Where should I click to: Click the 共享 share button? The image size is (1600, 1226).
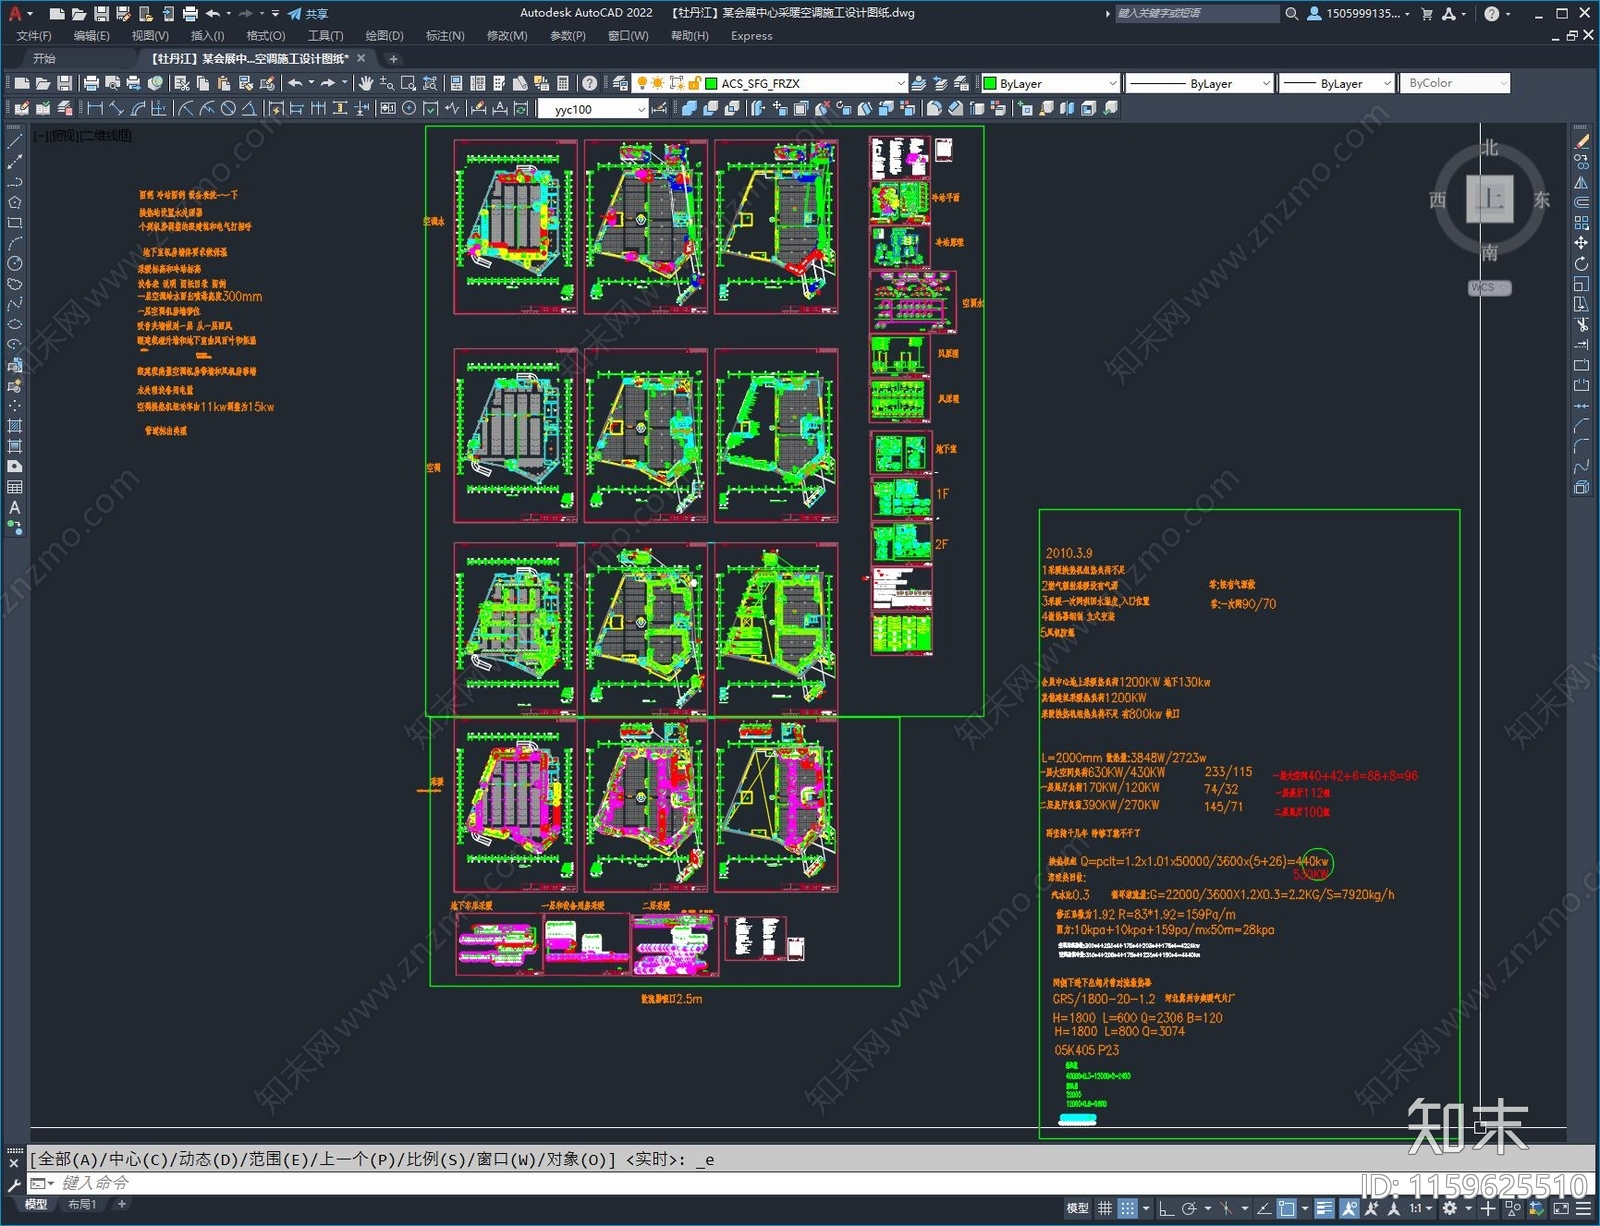pos(308,14)
